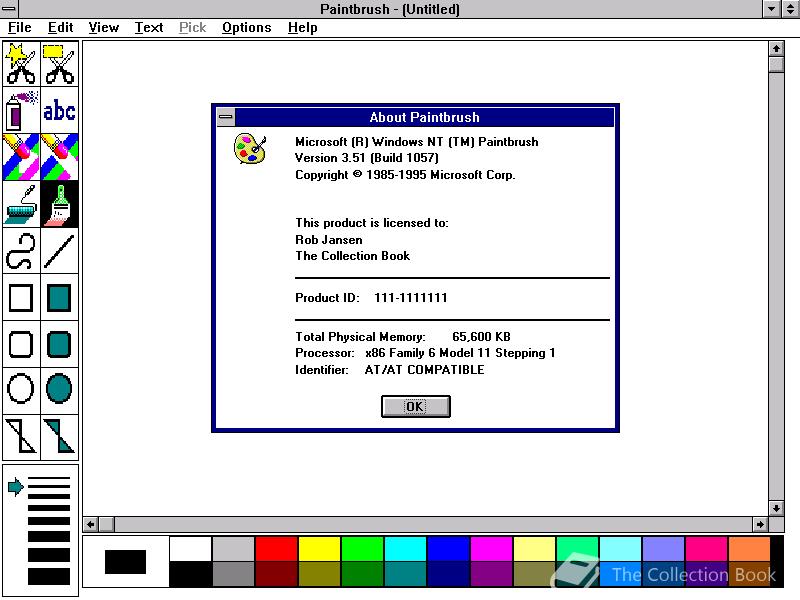Pick the white color swatch
The image size is (800, 600).
(x=190, y=548)
